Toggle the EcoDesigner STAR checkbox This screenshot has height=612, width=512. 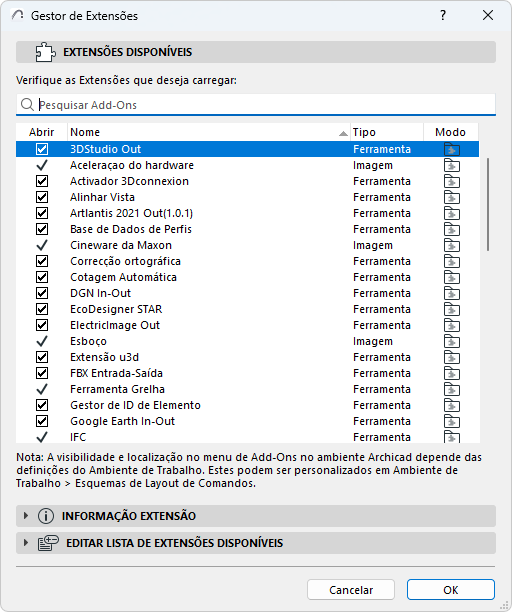tap(42, 309)
